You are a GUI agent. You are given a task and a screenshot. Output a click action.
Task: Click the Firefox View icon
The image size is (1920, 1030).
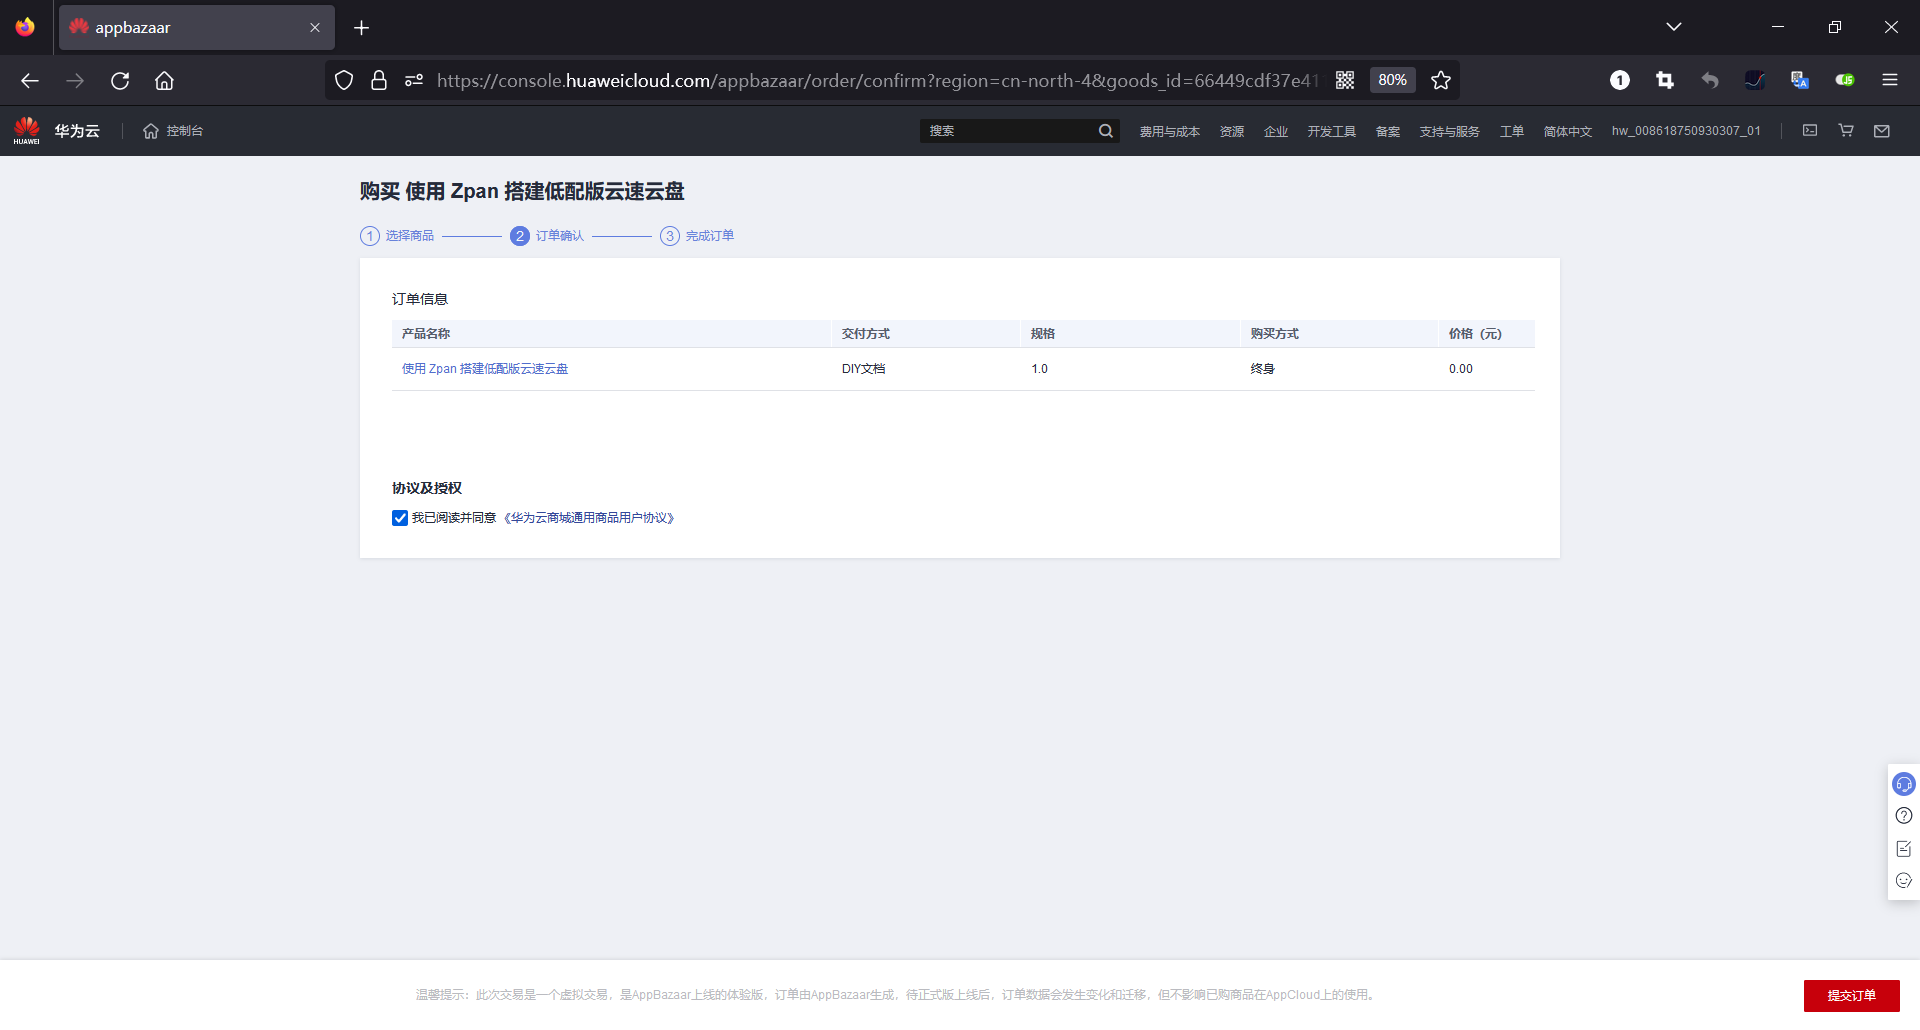(25, 27)
